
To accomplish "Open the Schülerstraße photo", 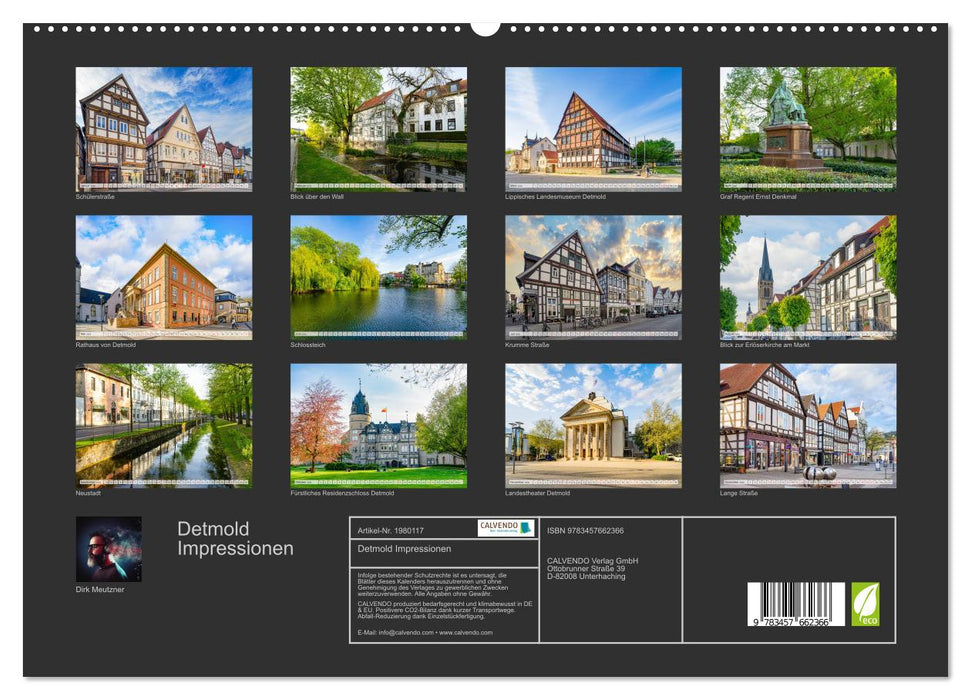I will click(x=164, y=128).
